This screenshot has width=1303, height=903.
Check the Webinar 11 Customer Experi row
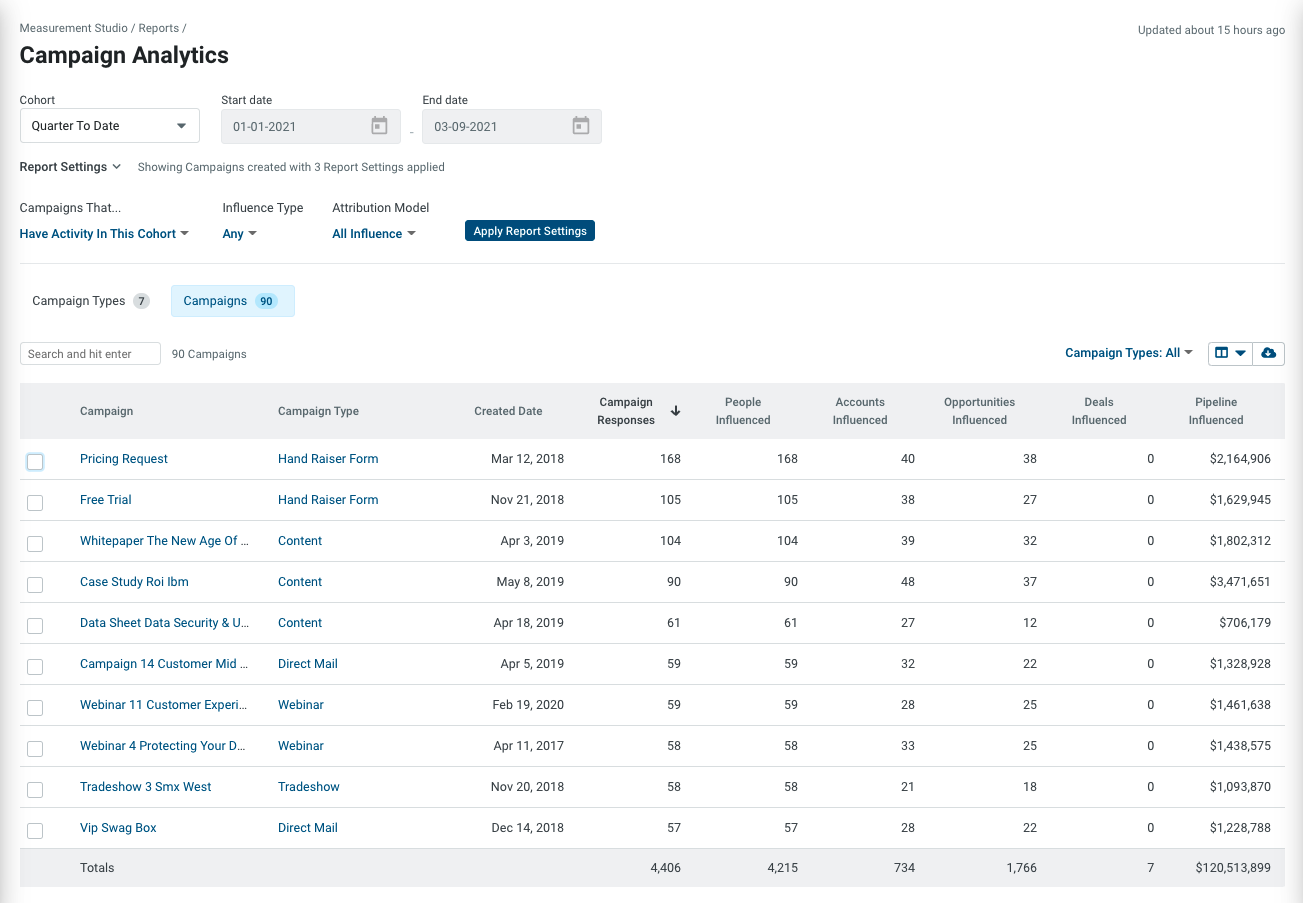(x=35, y=708)
